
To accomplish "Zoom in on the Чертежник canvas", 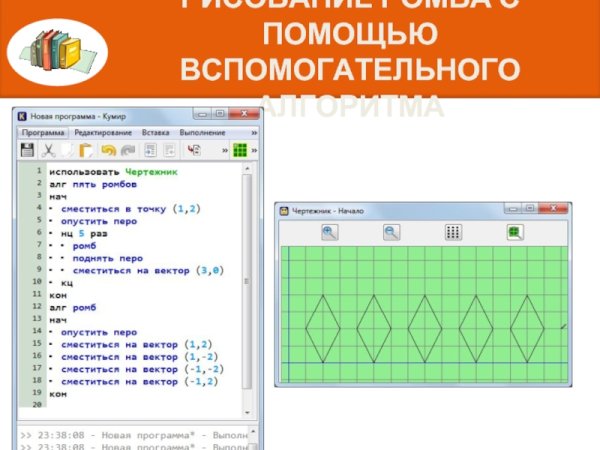I will click(329, 232).
